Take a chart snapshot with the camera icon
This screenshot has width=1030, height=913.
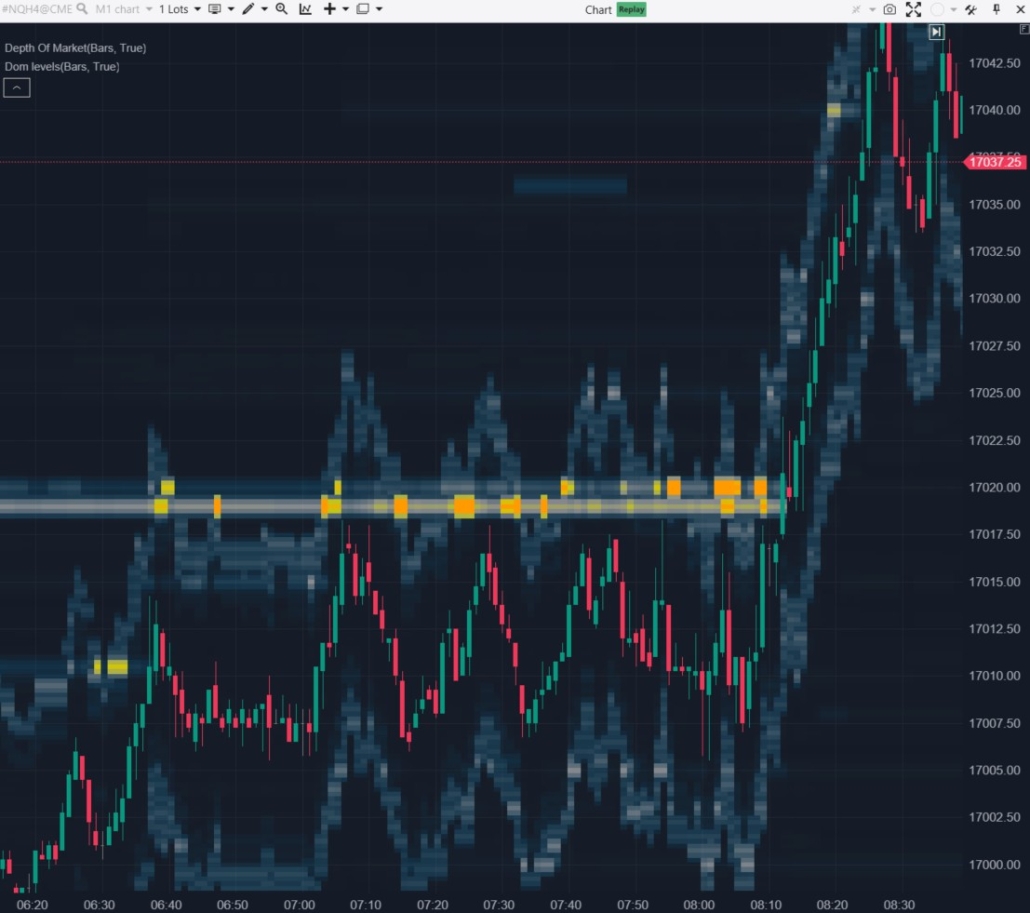click(888, 9)
